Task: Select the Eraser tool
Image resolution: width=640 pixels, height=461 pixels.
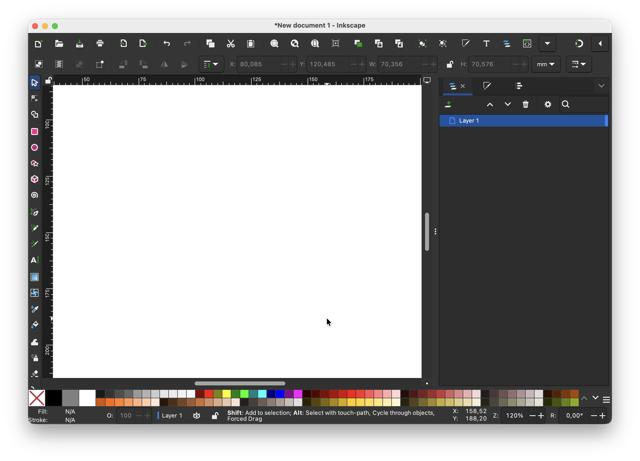Action: (x=35, y=373)
